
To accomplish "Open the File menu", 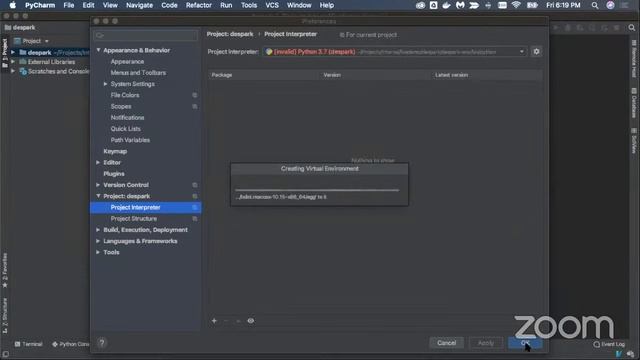I will [69, 5].
